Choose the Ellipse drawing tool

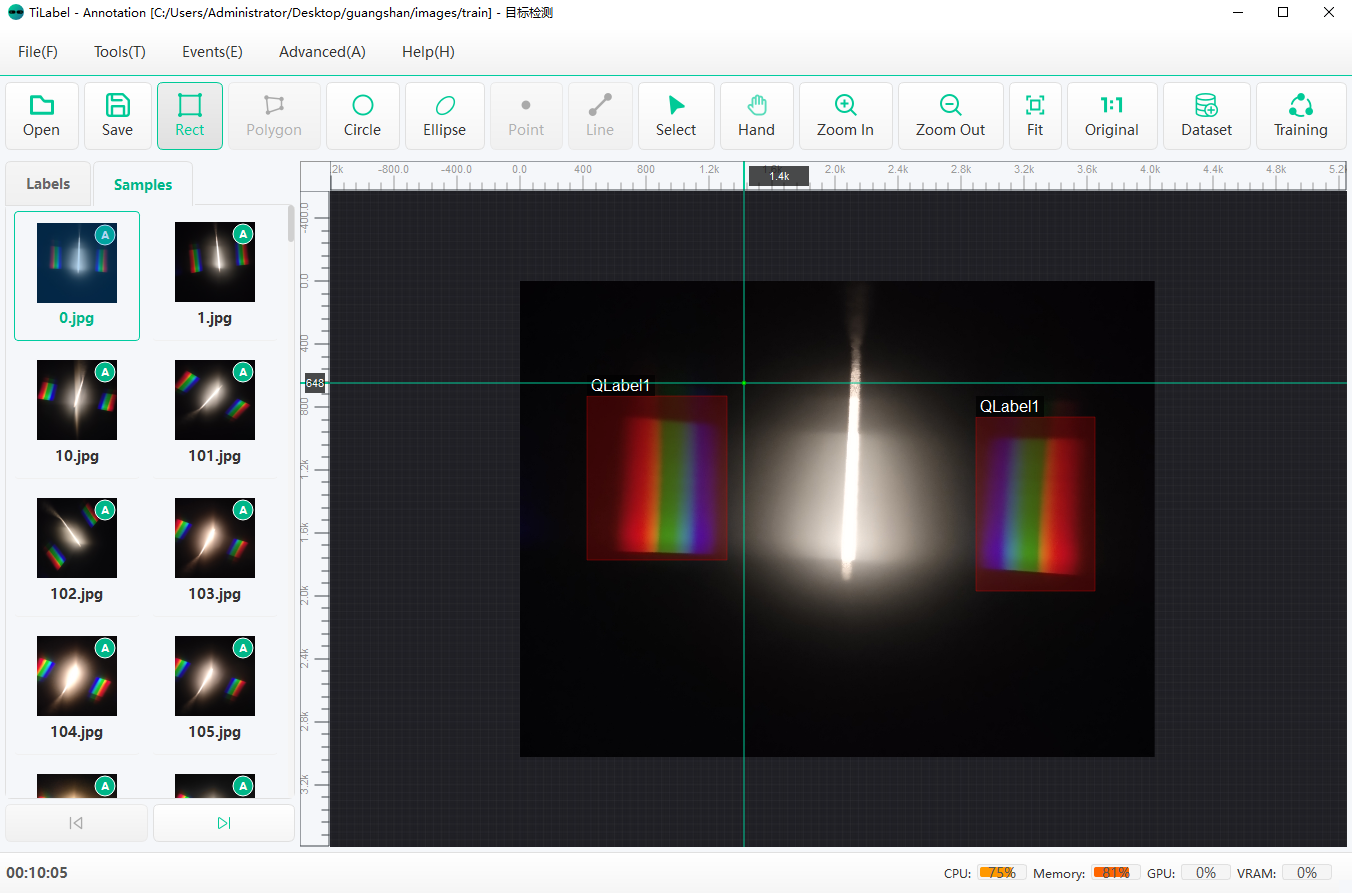tap(444, 115)
